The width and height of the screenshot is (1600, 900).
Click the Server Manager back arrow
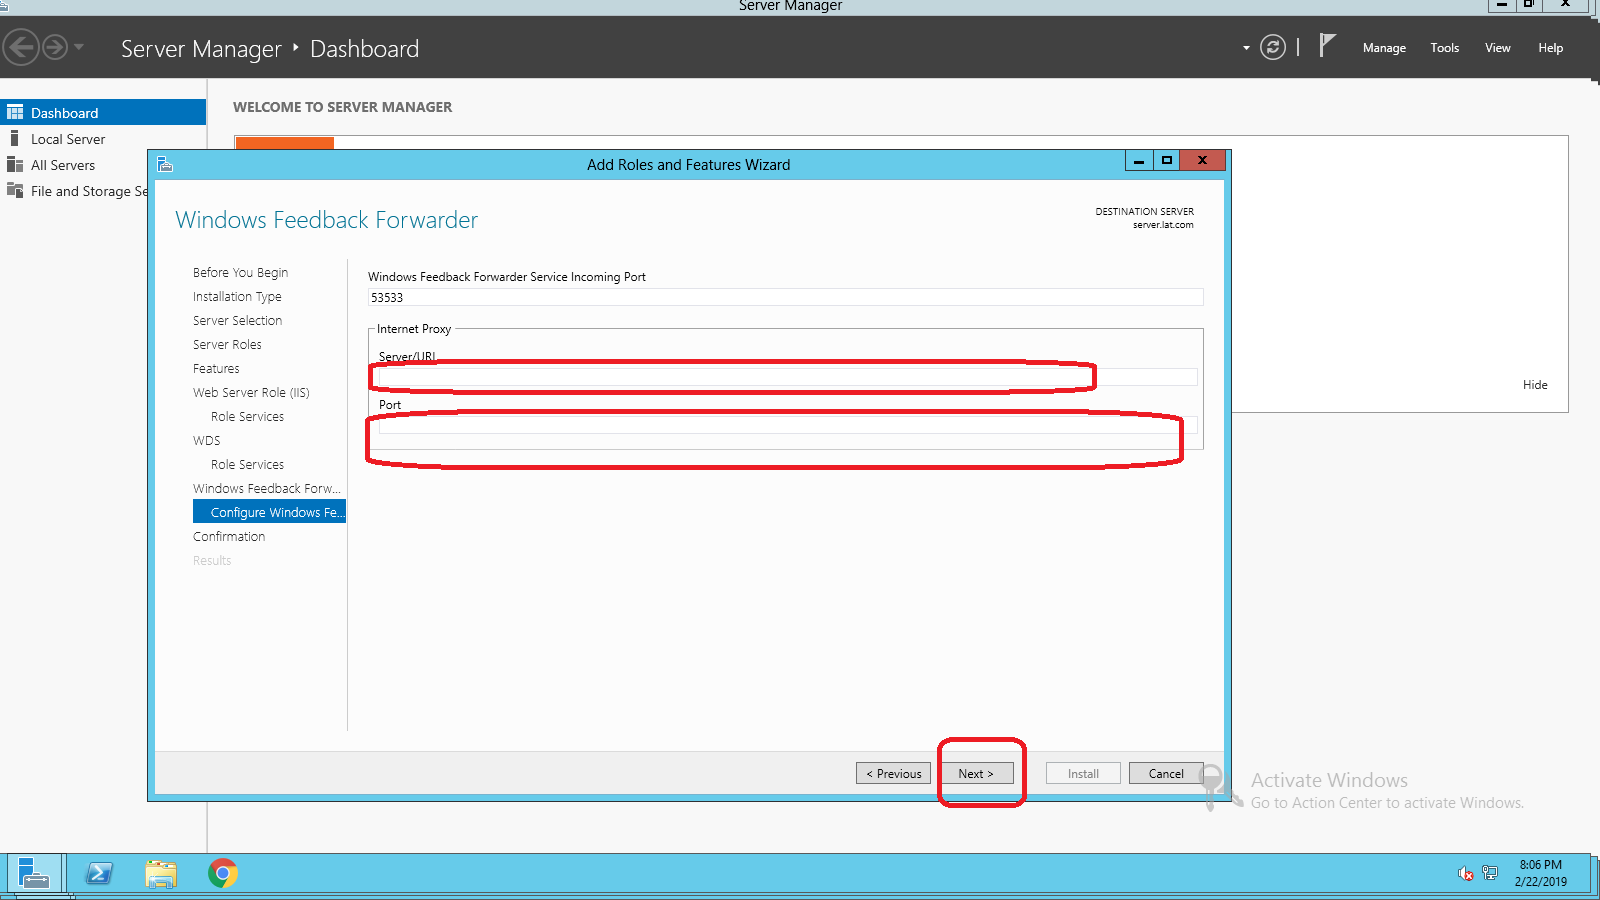[21, 47]
